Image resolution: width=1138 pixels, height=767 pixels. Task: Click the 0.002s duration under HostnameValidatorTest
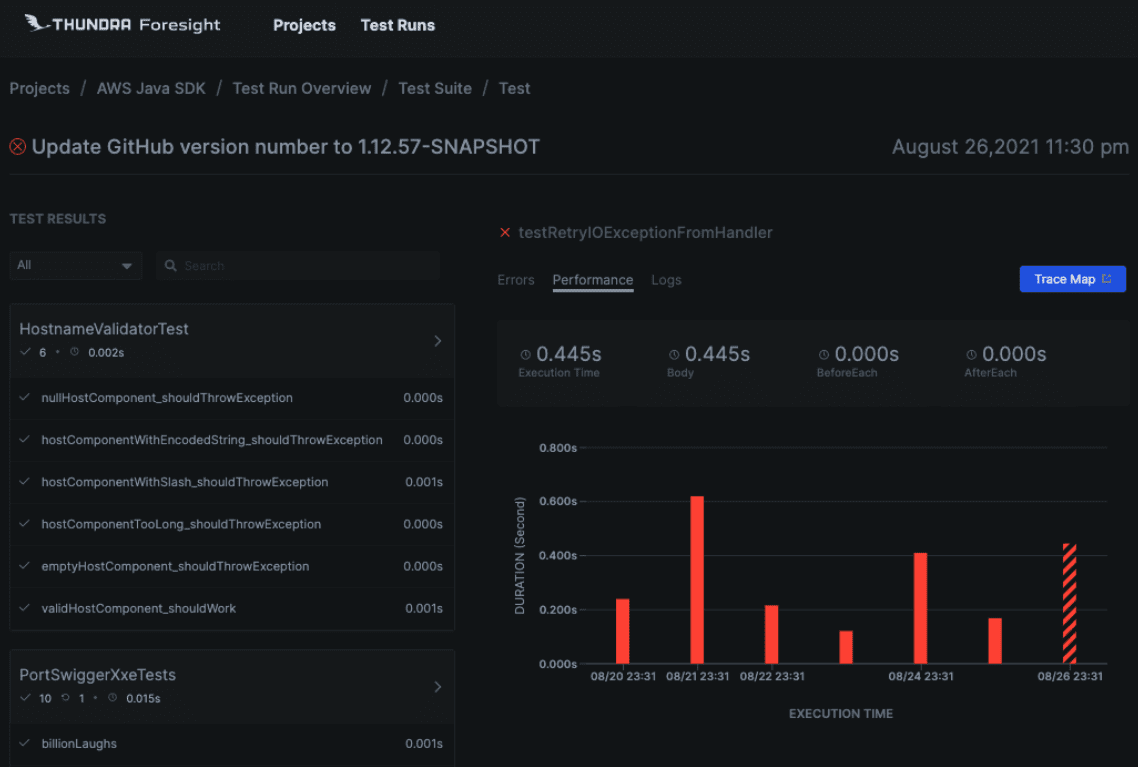[106, 353]
